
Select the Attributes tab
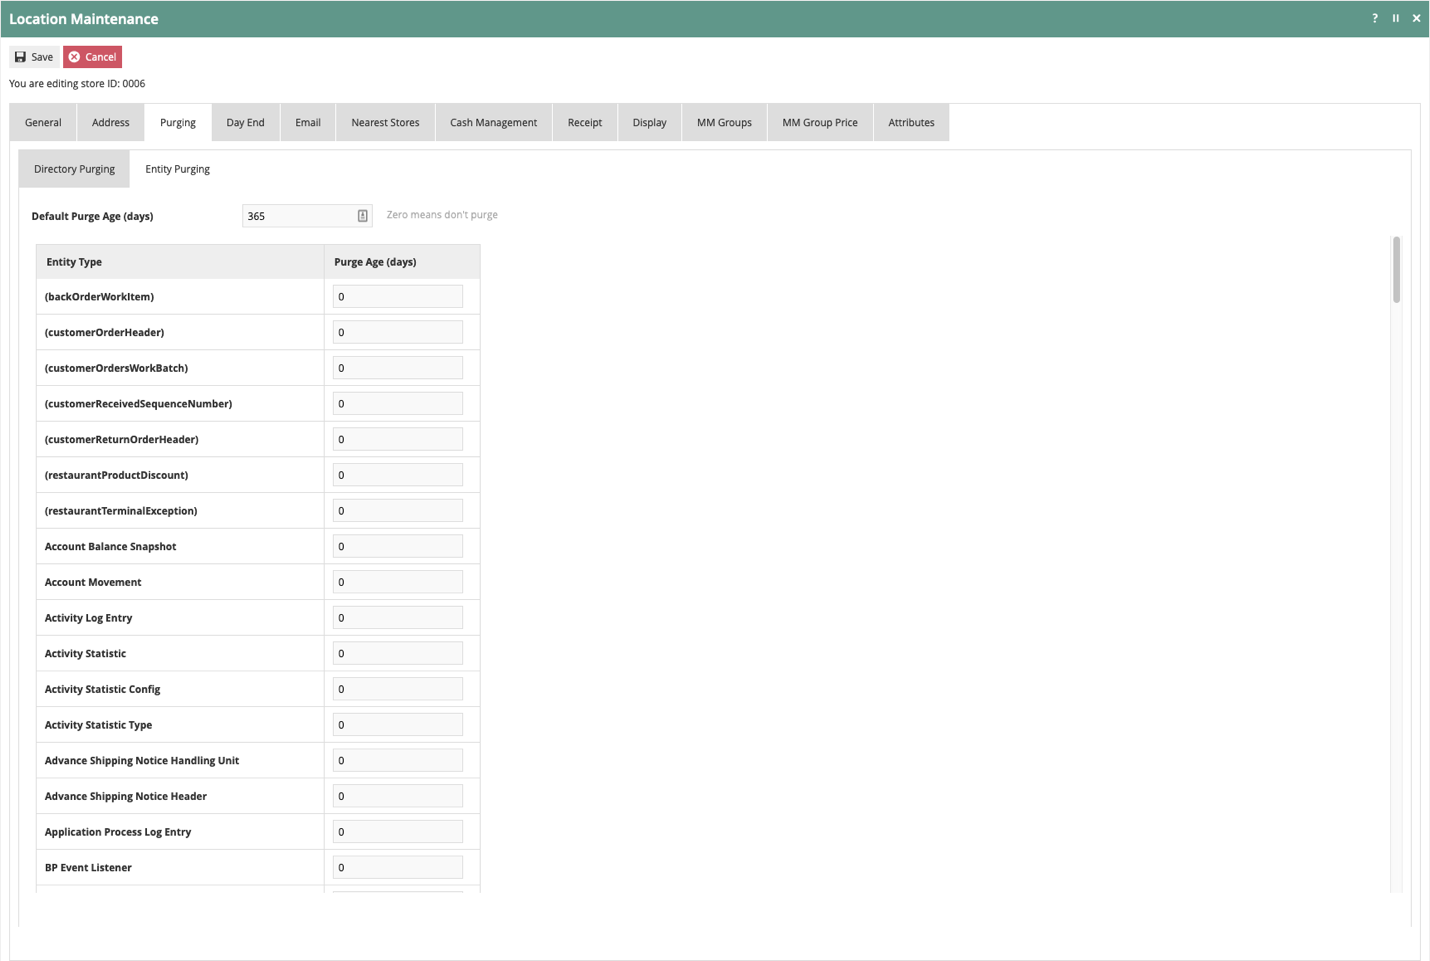click(911, 122)
